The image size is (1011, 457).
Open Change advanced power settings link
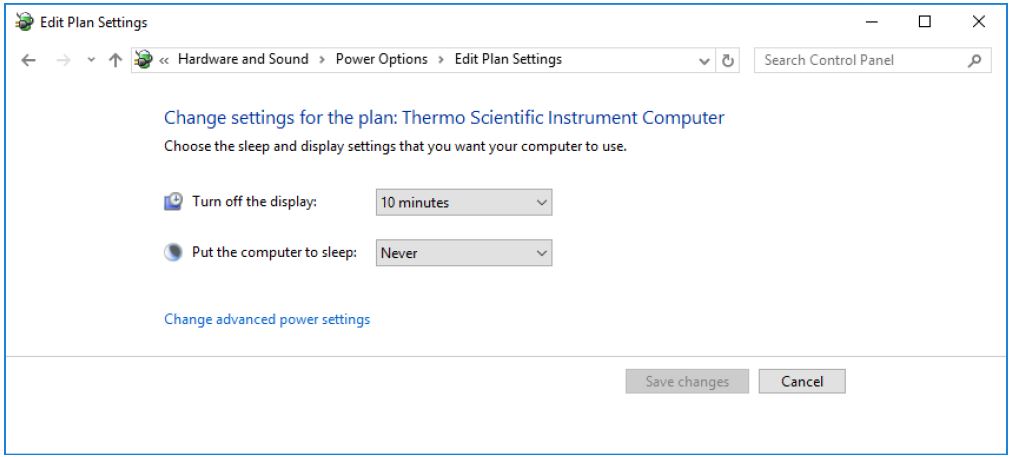click(267, 320)
